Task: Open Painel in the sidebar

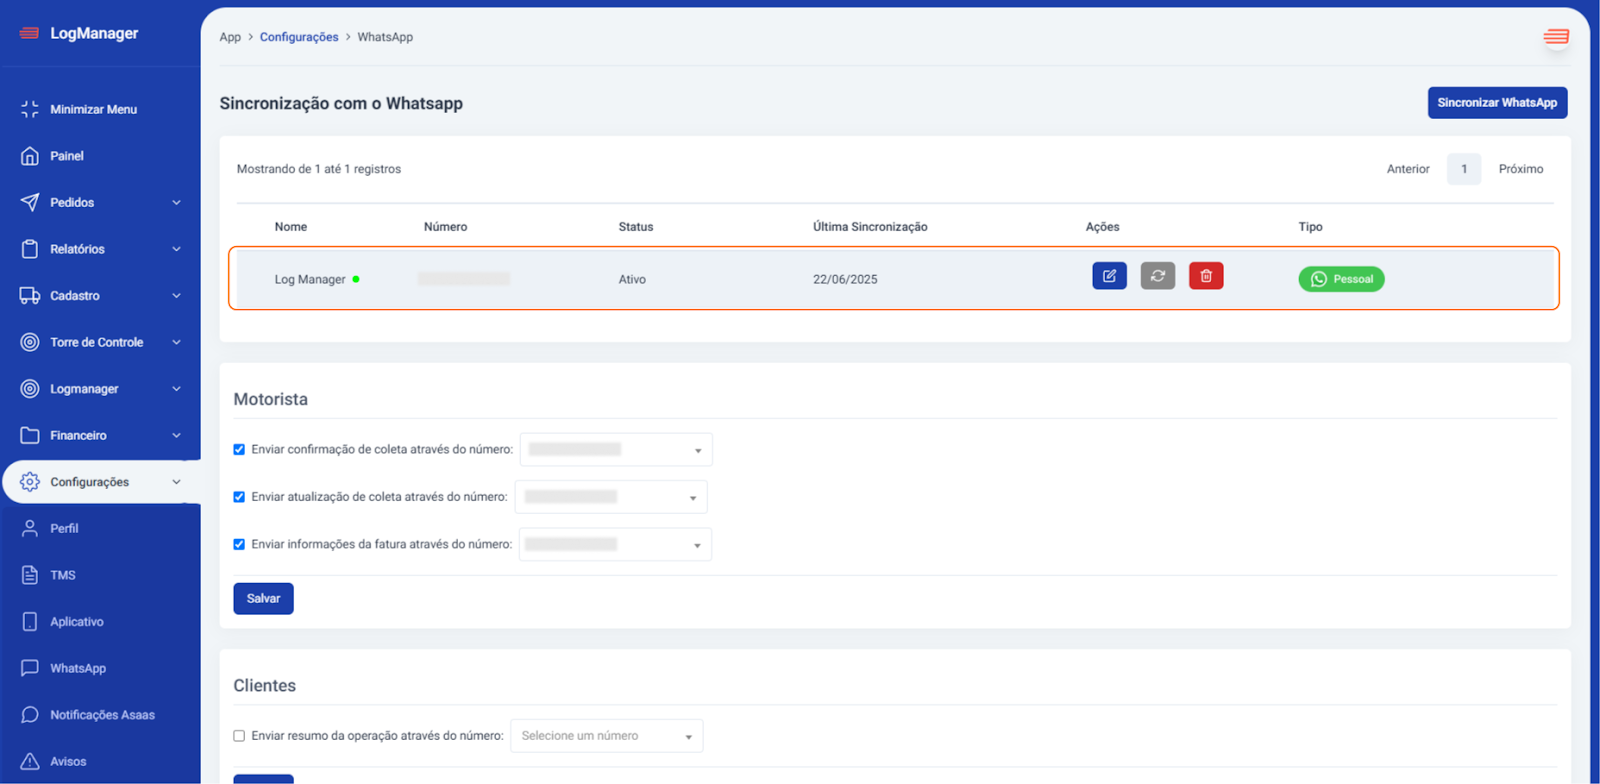Action: (x=67, y=156)
